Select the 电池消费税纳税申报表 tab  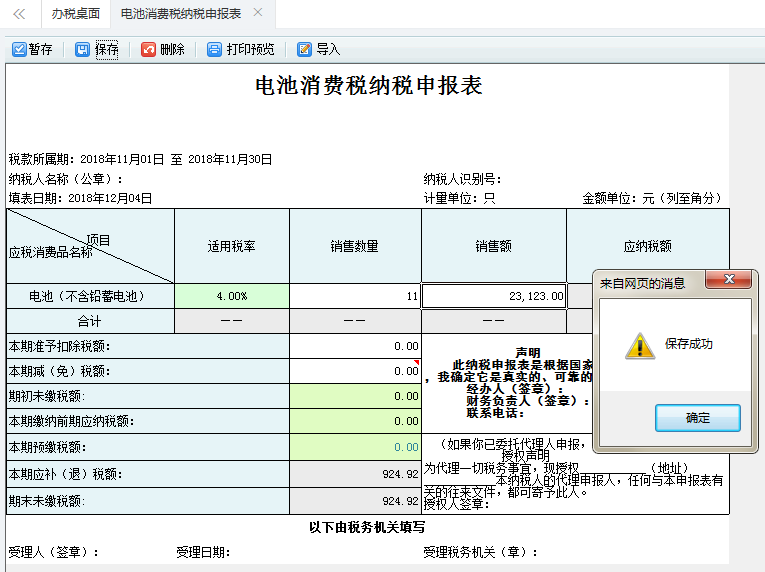pos(180,14)
